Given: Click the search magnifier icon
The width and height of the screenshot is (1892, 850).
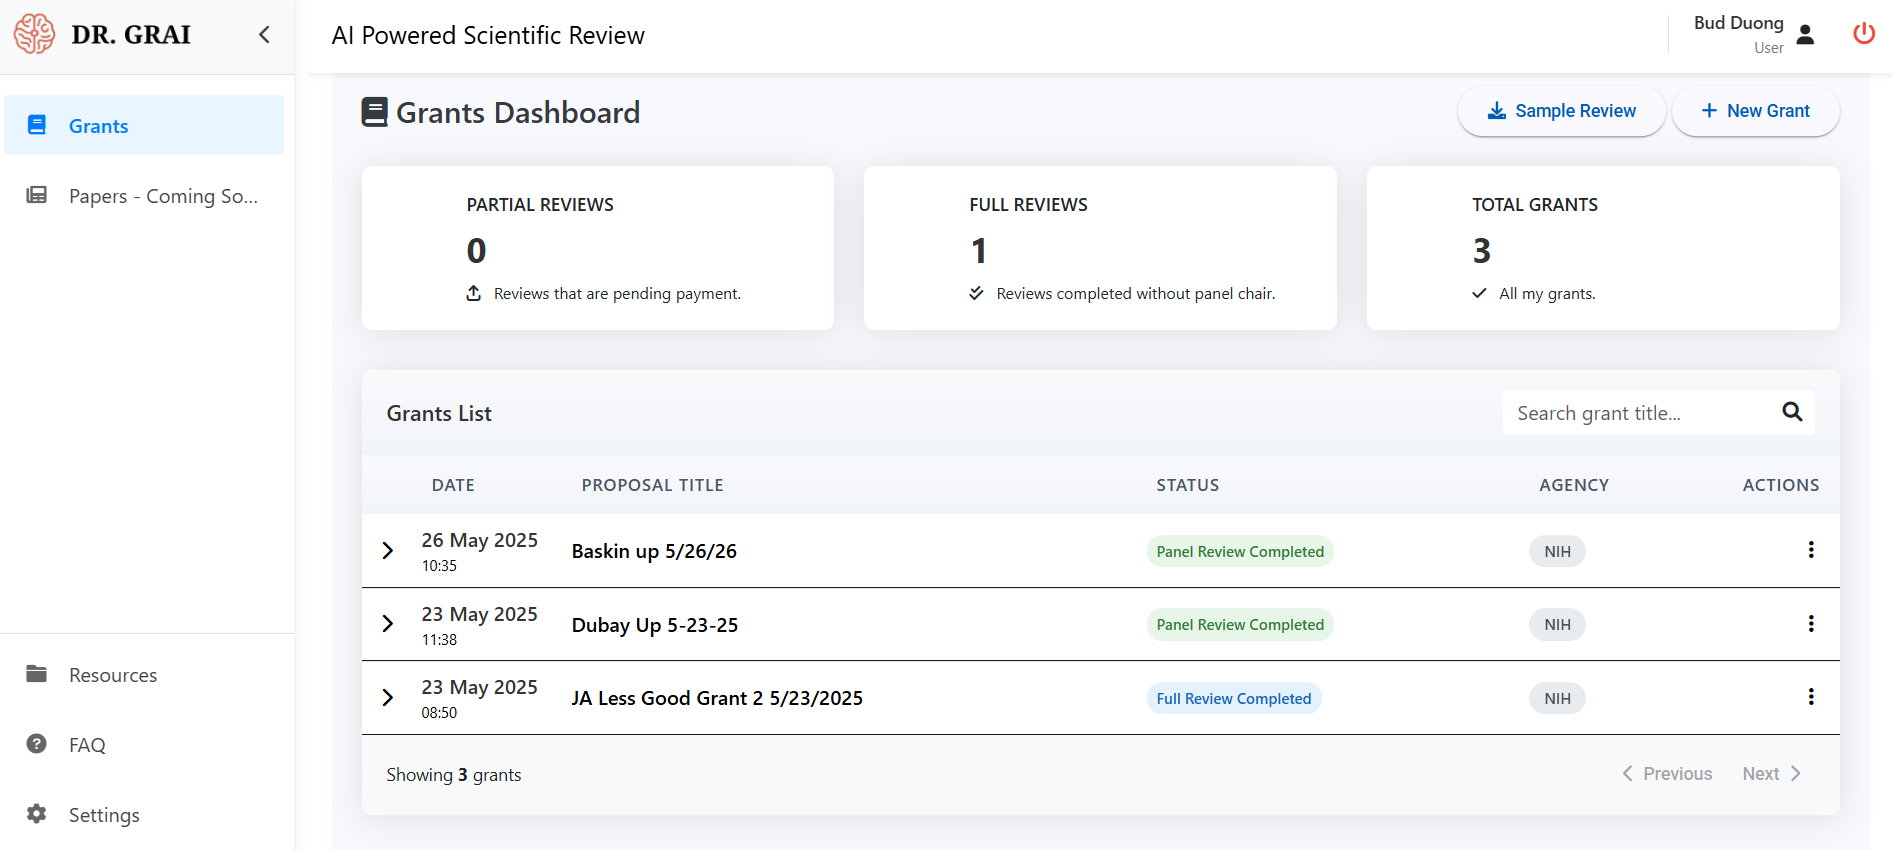Looking at the screenshot, I should (1792, 412).
